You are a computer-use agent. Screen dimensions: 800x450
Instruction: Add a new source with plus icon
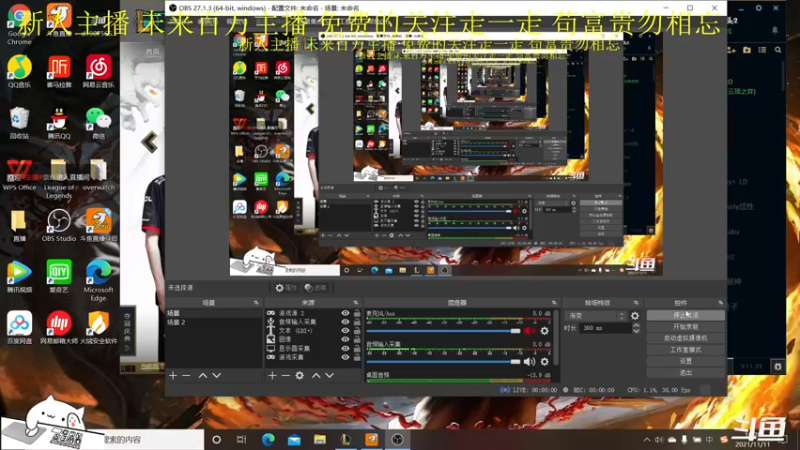pyautogui.click(x=272, y=376)
